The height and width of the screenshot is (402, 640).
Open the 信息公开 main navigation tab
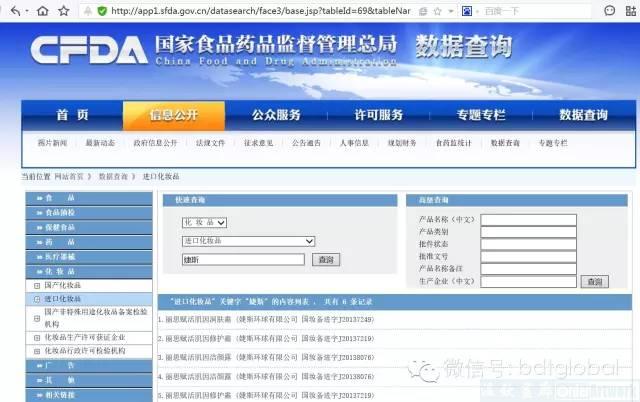click(x=174, y=115)
